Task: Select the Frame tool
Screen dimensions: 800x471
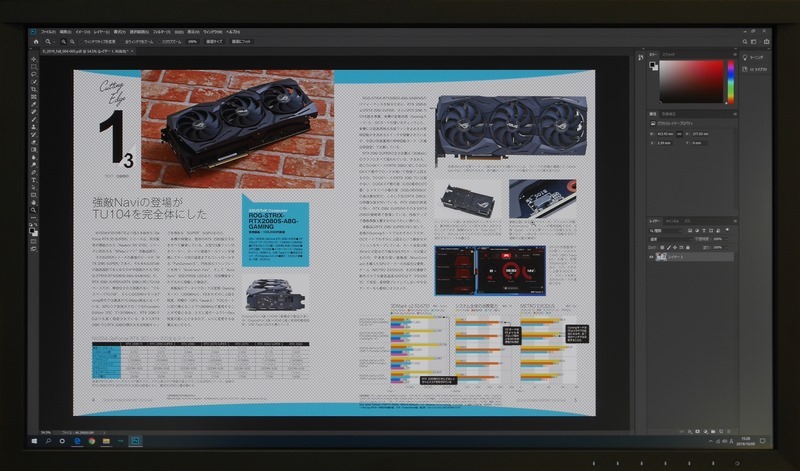Action: click(34, 96)
